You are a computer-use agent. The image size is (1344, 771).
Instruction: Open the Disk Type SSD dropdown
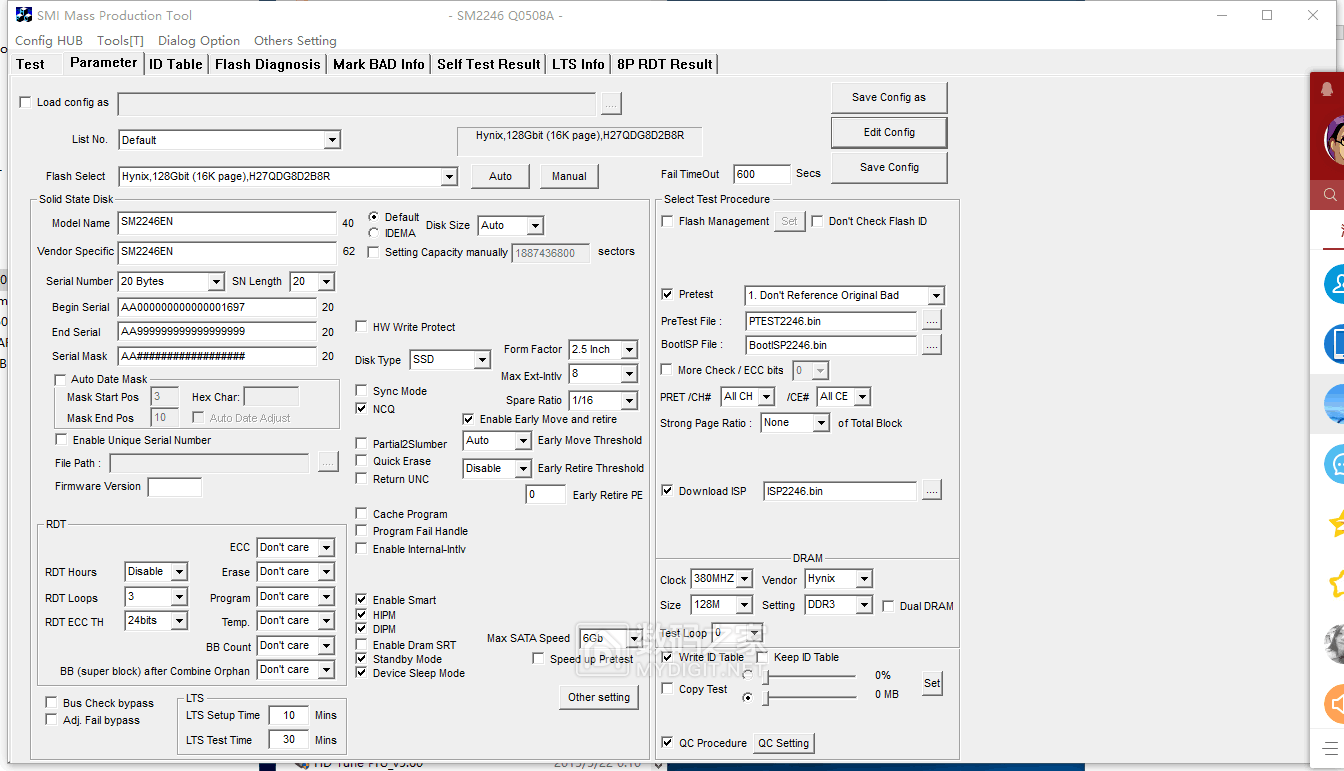(x=482, y=360)
